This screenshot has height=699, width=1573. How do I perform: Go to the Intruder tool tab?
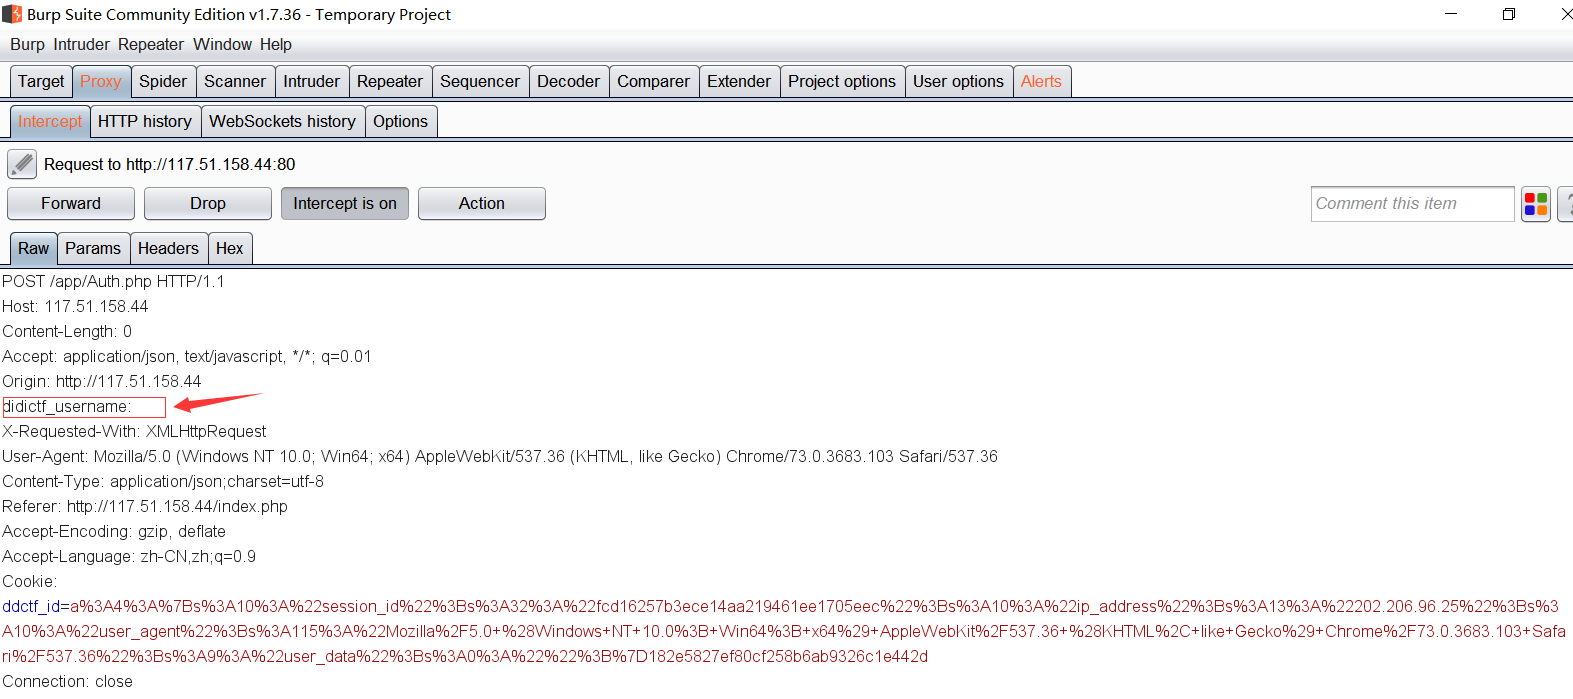click(312, 82)
